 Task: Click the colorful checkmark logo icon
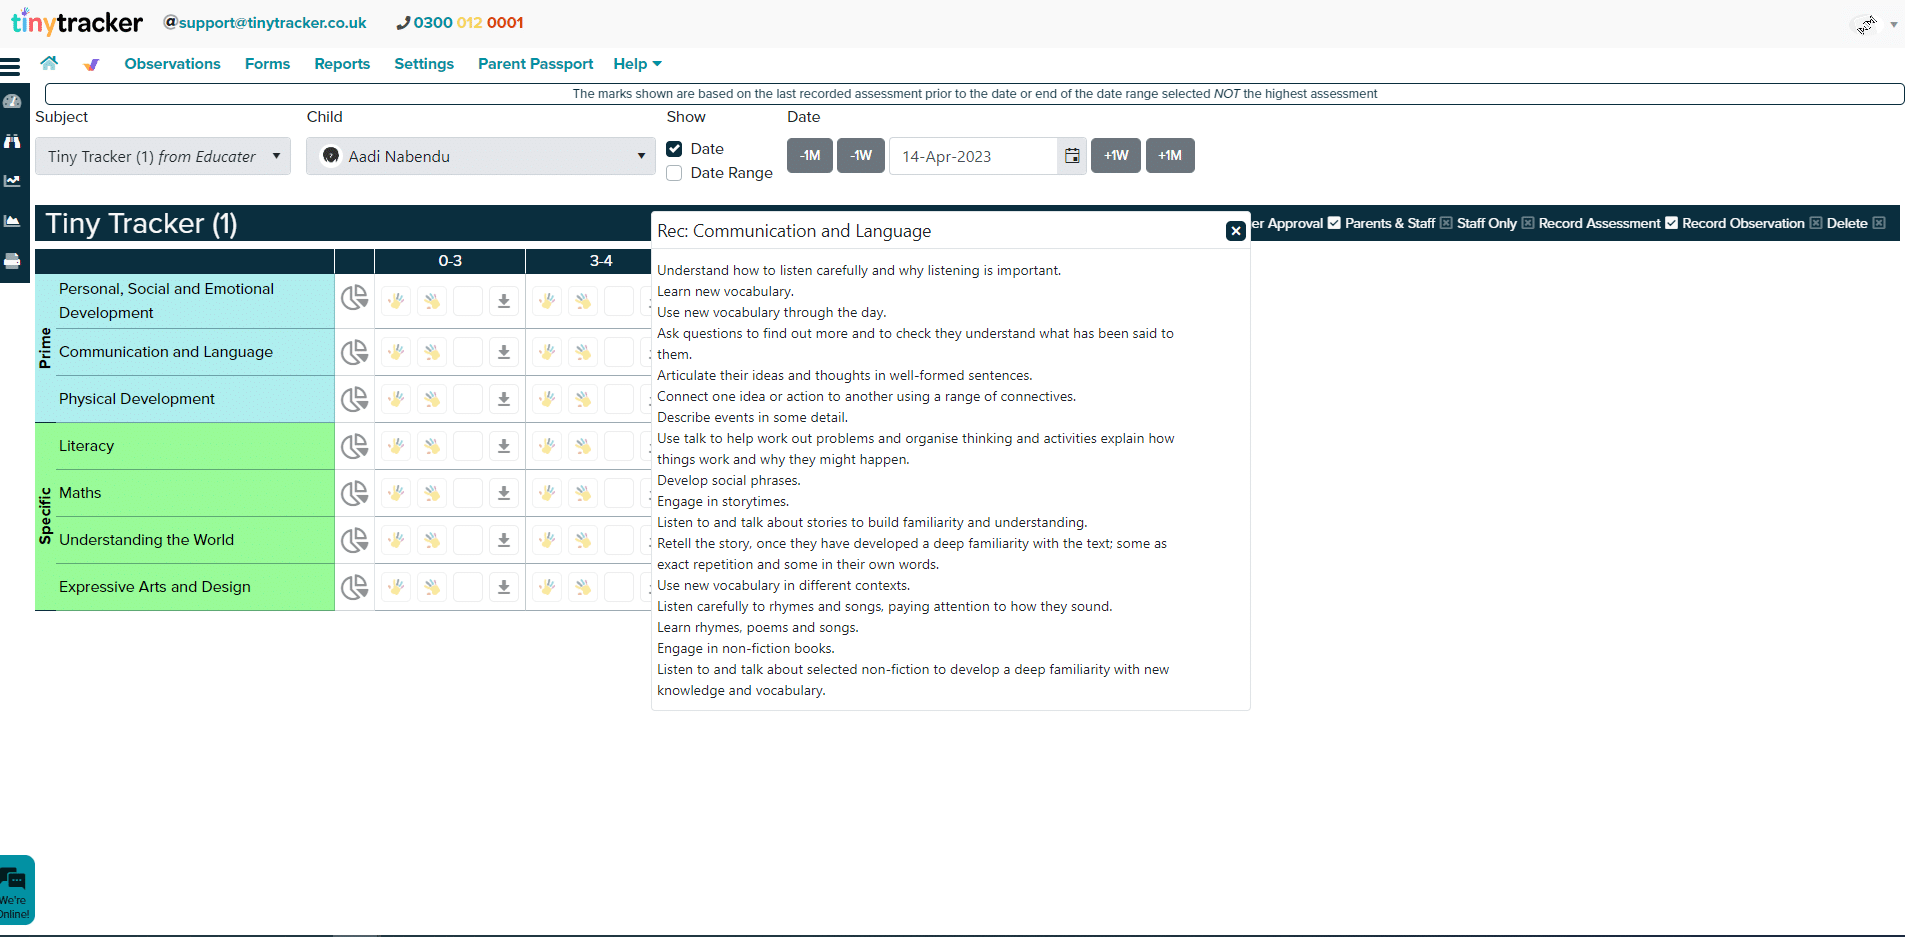pyautogui.click(x=91, y=64)
